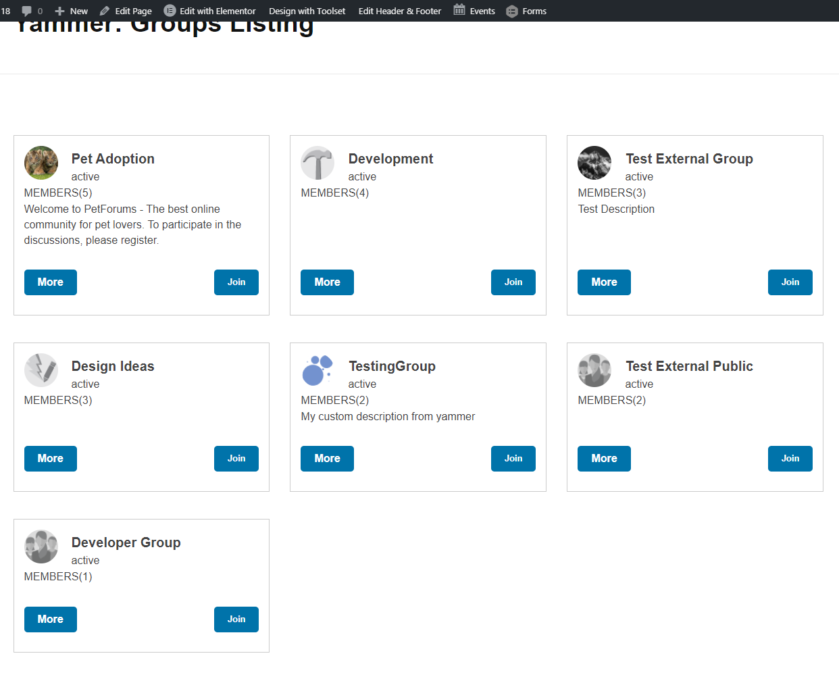Click MEMBERS(3) on Test External Group card
This screenshot has height=683, width=839.
[612, 193]
